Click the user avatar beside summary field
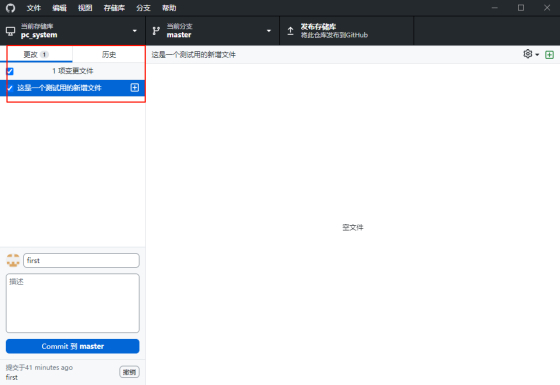 [13, 260]
